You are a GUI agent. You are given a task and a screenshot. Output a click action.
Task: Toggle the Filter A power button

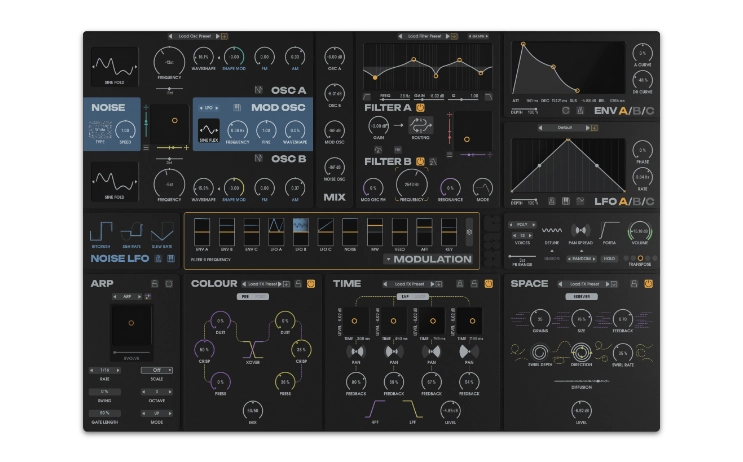pyautogui.click(x=421, y=107)
